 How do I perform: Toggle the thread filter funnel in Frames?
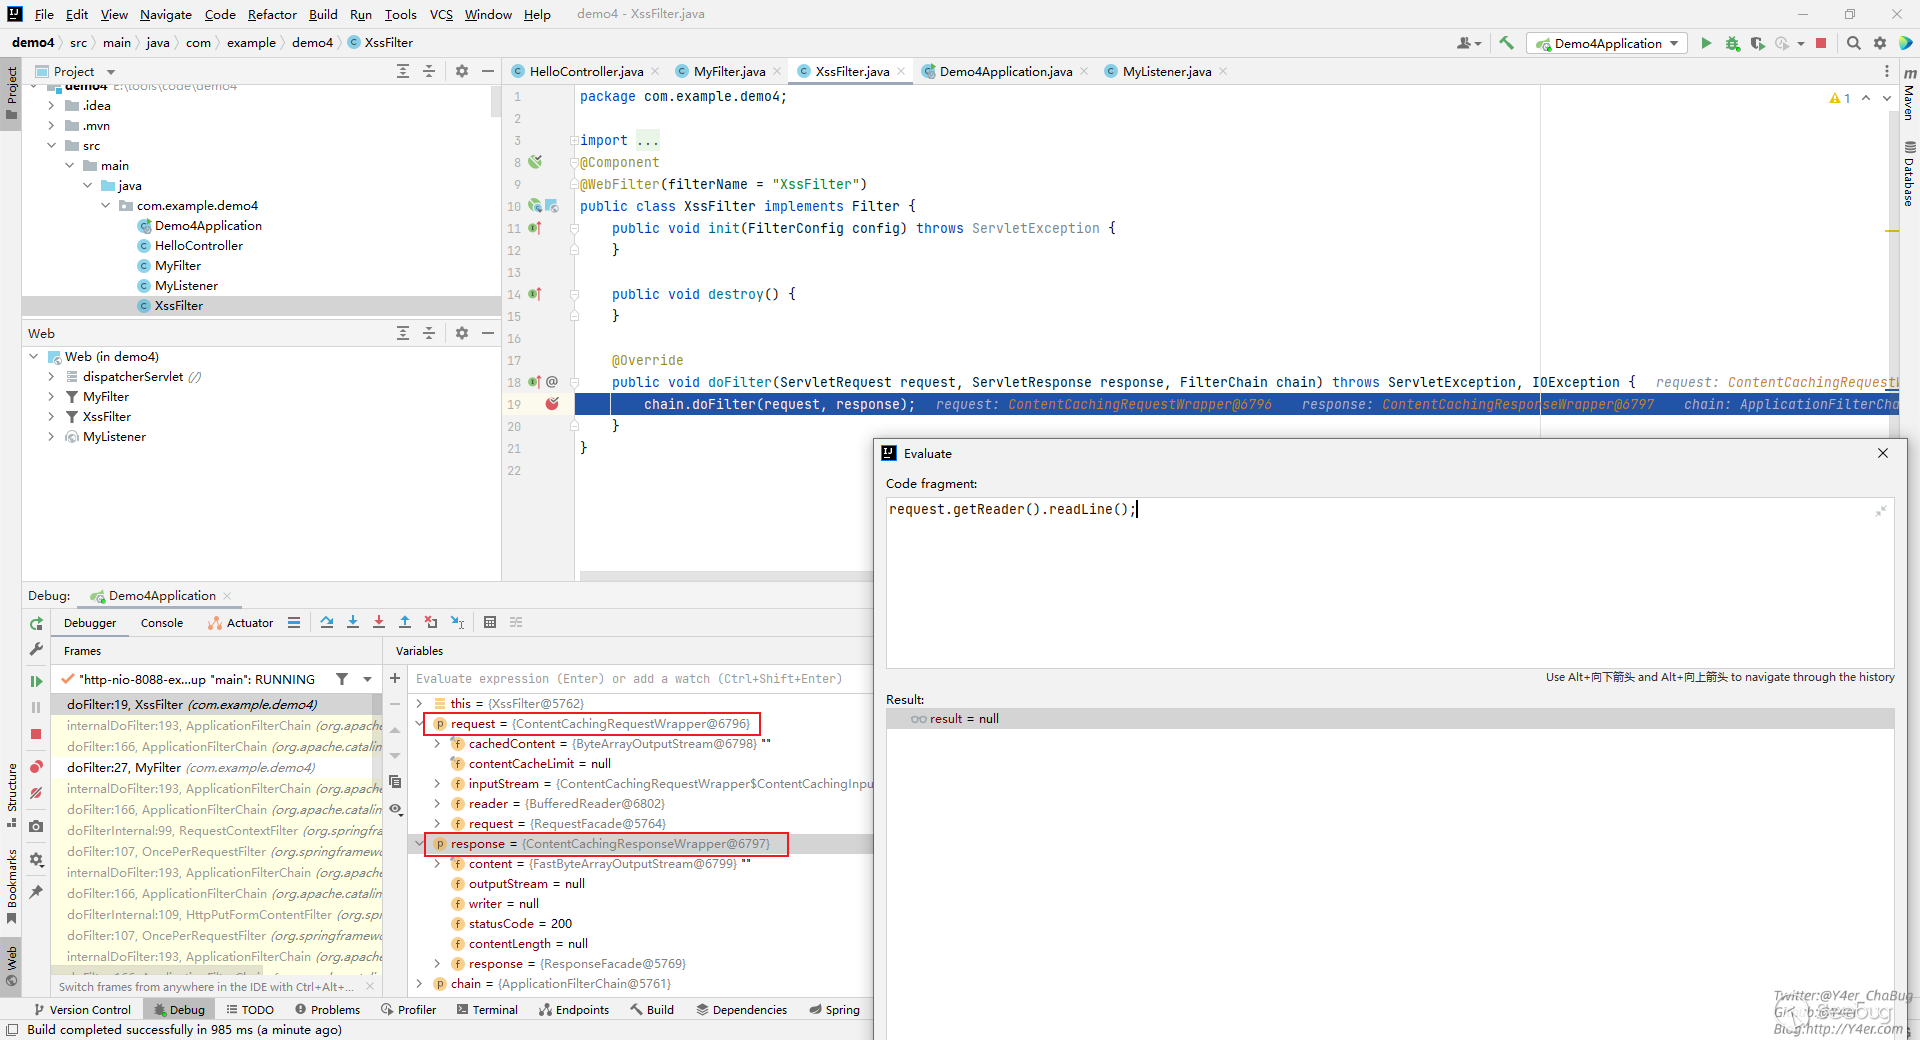pos(342,679)
